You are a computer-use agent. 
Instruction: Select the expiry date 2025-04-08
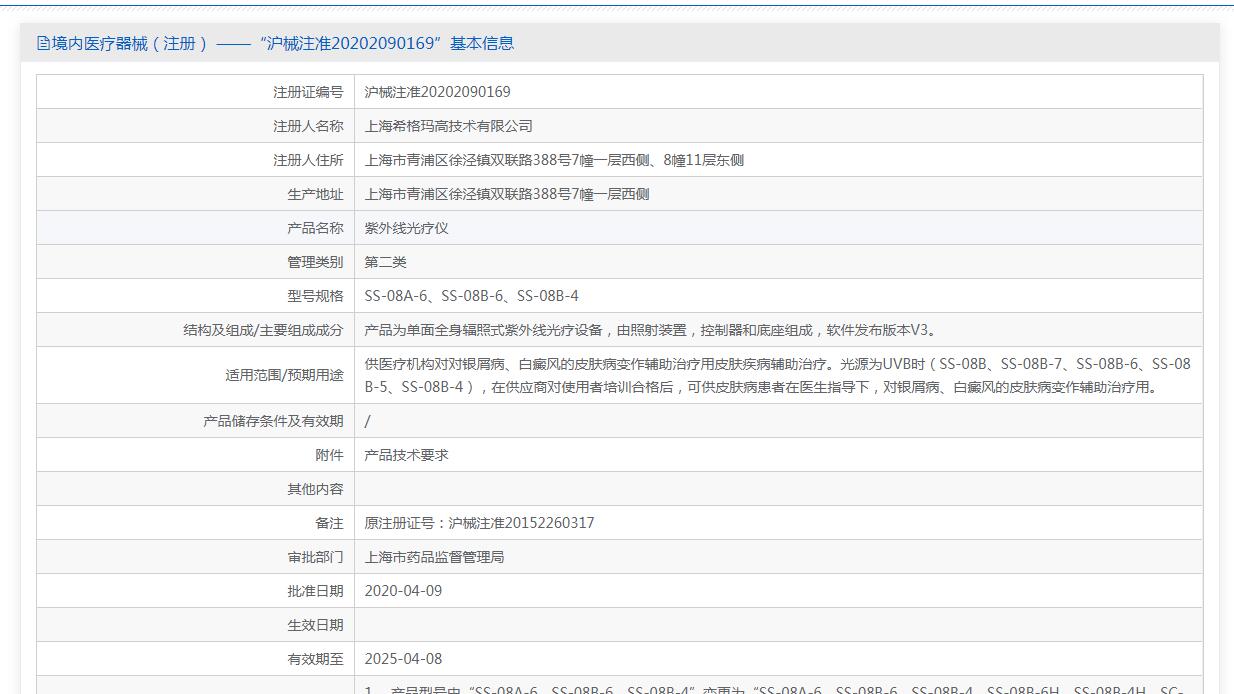[403, 659]
